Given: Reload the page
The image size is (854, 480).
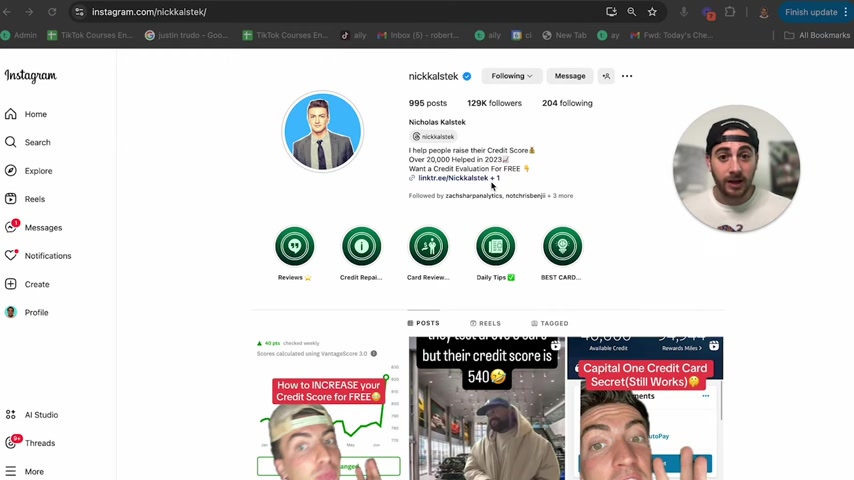Looking at the screenshot, I should [x=52, y=12].
